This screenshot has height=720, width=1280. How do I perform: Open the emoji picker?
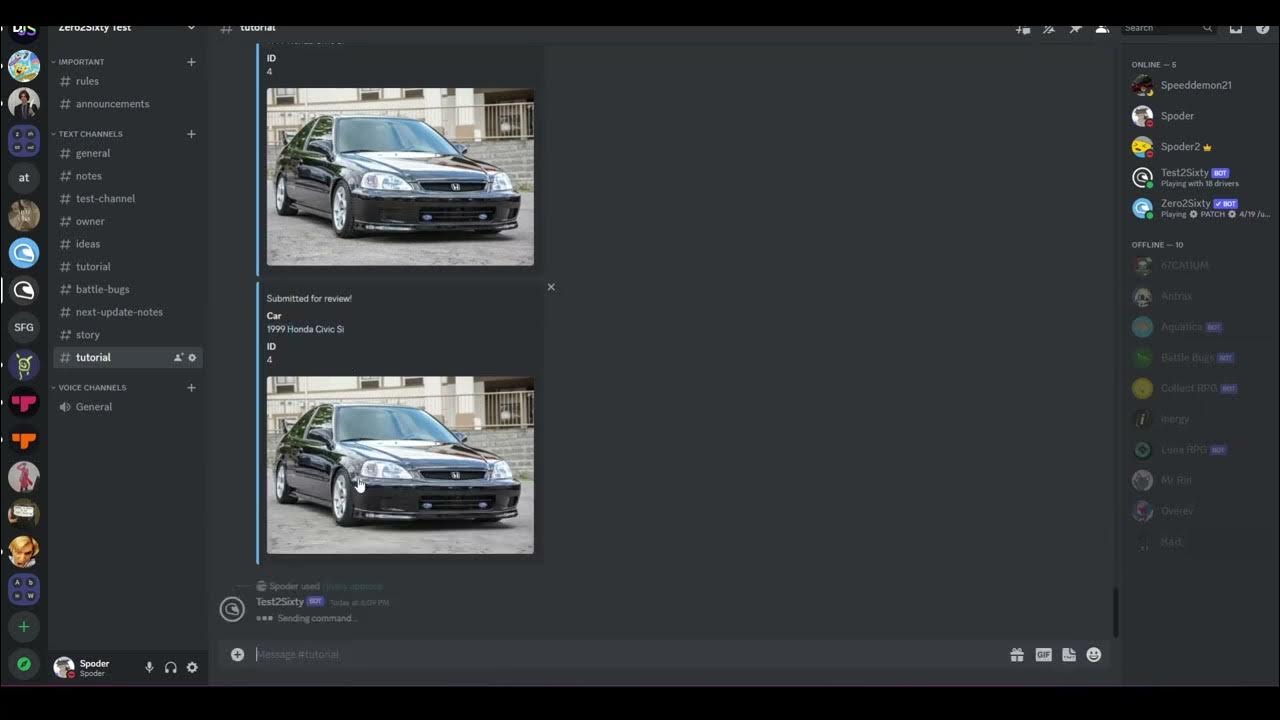(1094, 655)
